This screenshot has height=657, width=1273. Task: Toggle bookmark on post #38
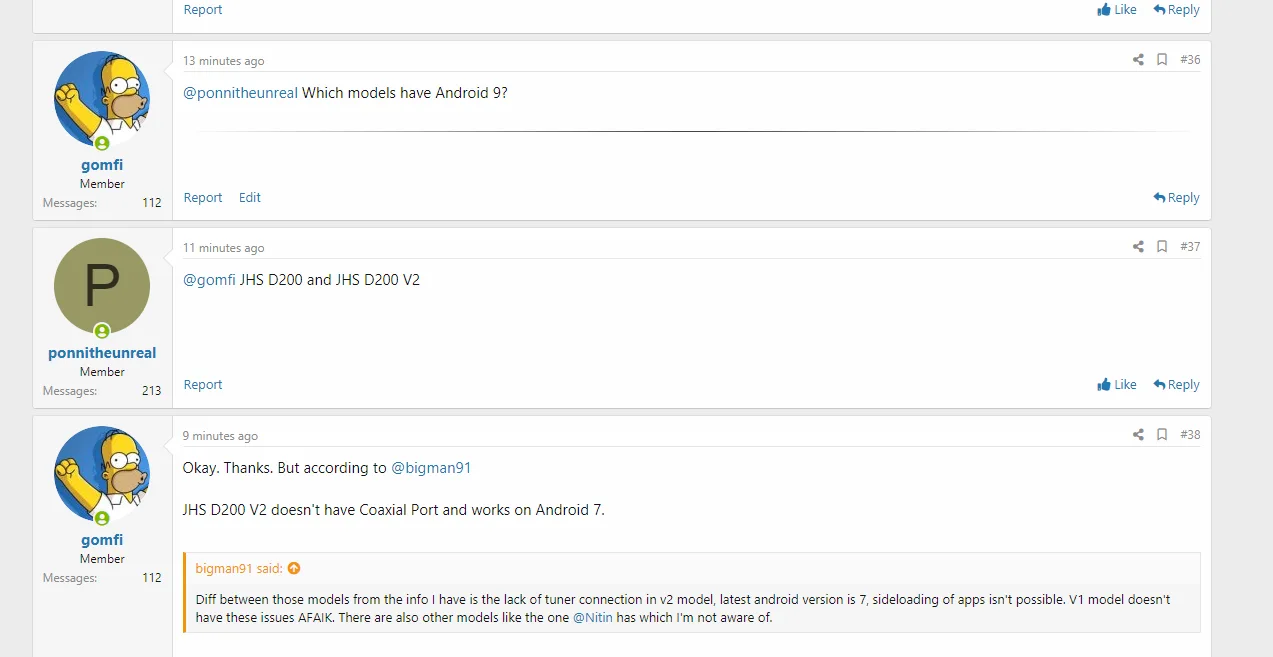pyautogui.click(x=1162, y=435)
